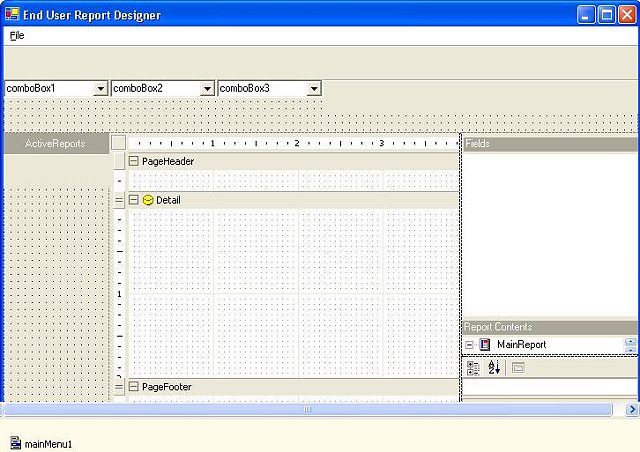Open the File menu
The image size is (640, 452).
point(16,35)
